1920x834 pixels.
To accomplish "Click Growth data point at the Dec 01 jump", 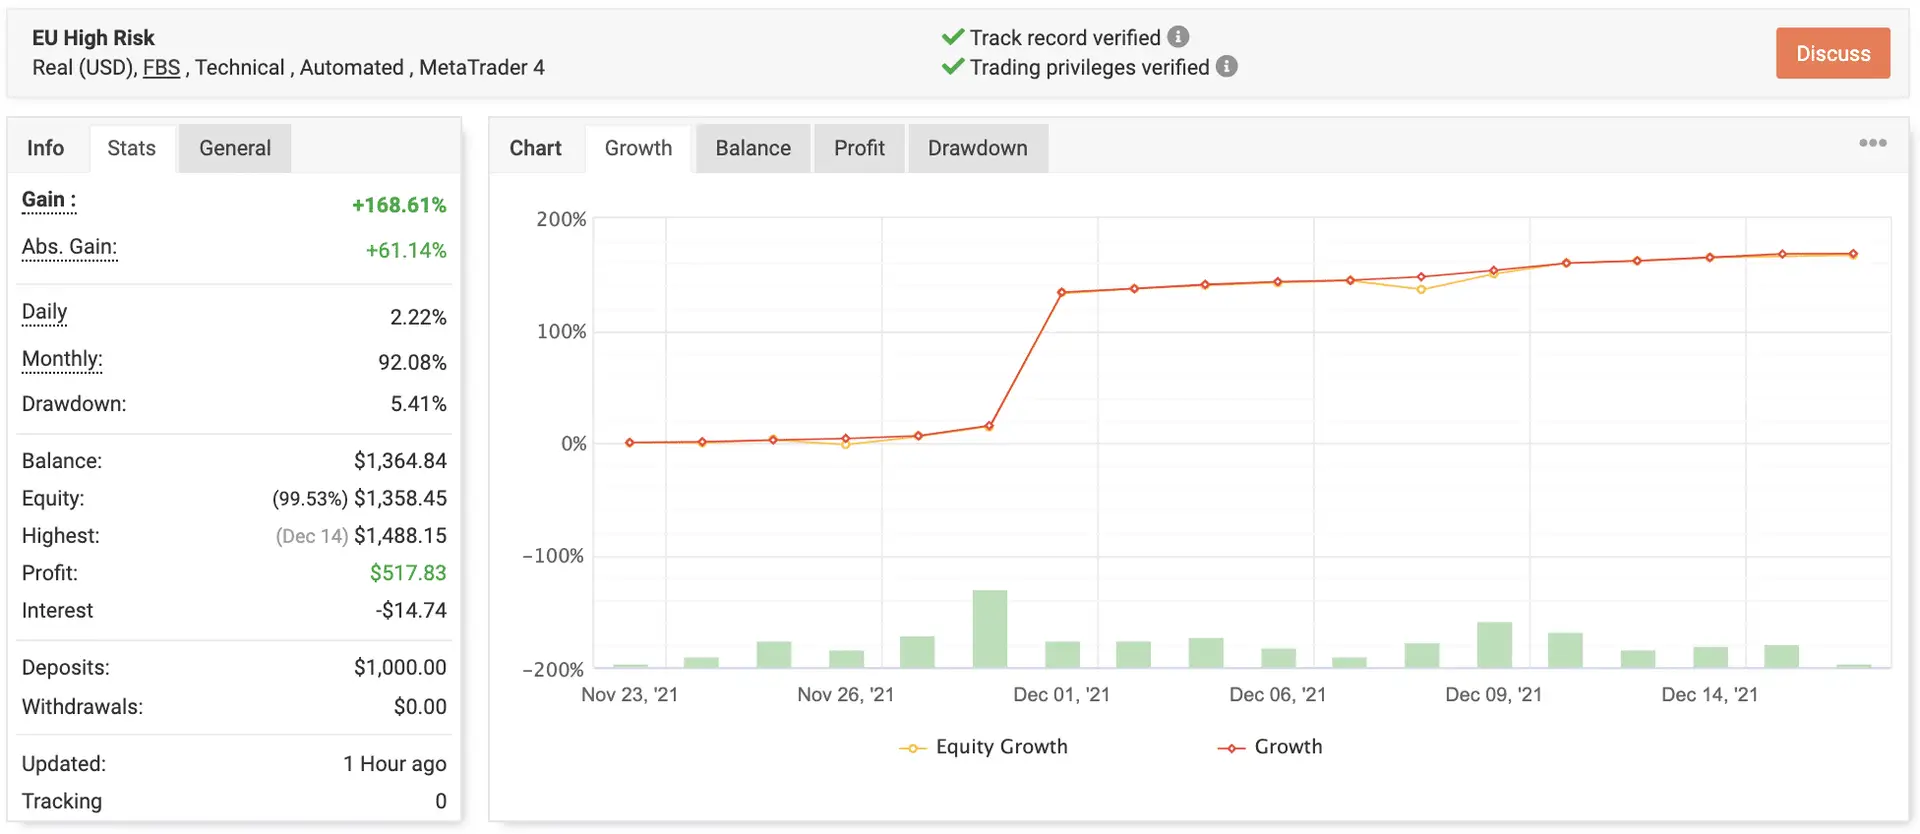I will [1061, 292].
